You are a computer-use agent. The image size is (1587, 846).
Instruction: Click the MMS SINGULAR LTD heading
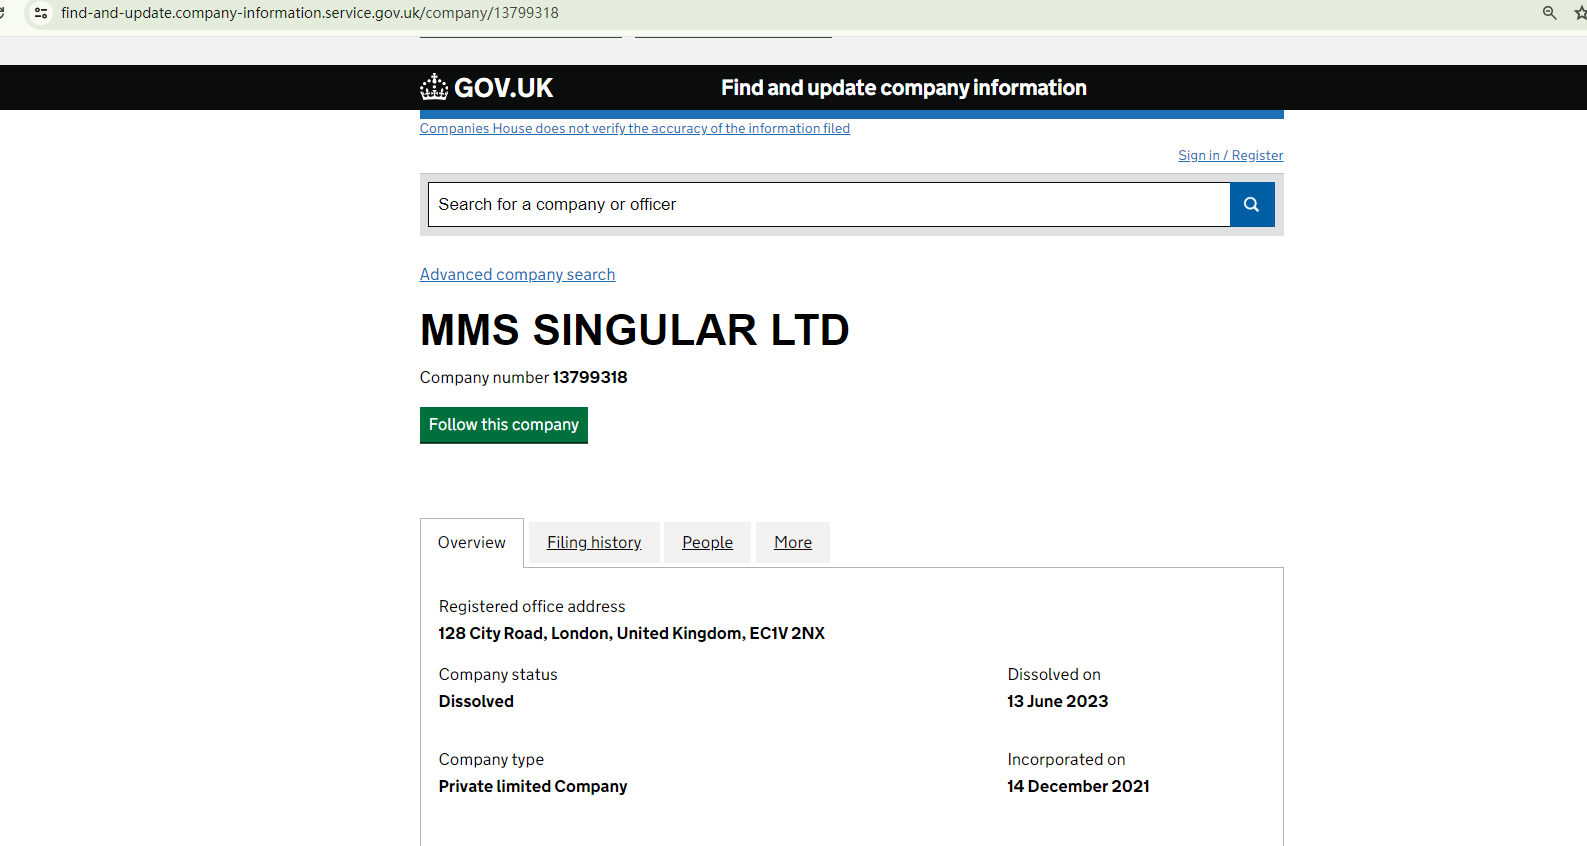634,330
